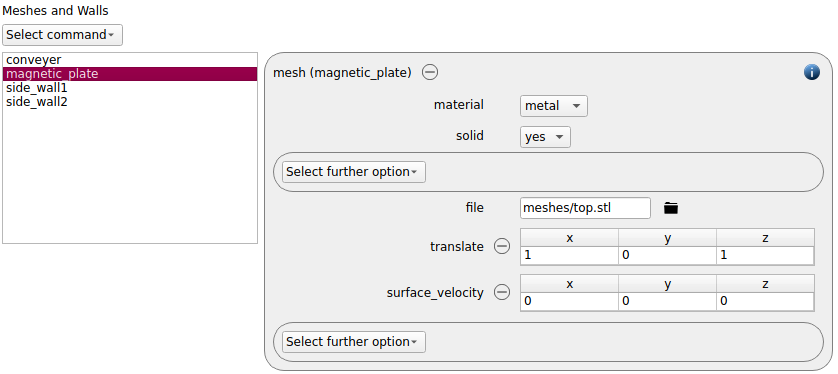Click the translate x value cell
Viewport: 838px width, 374px height.
pyautogui.click(x=570, y=255)
